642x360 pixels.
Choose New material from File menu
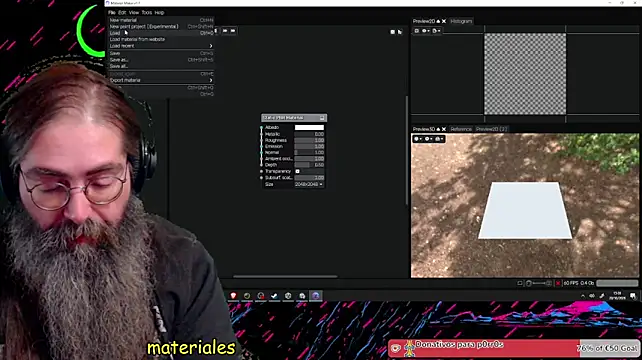coord(161,20)
